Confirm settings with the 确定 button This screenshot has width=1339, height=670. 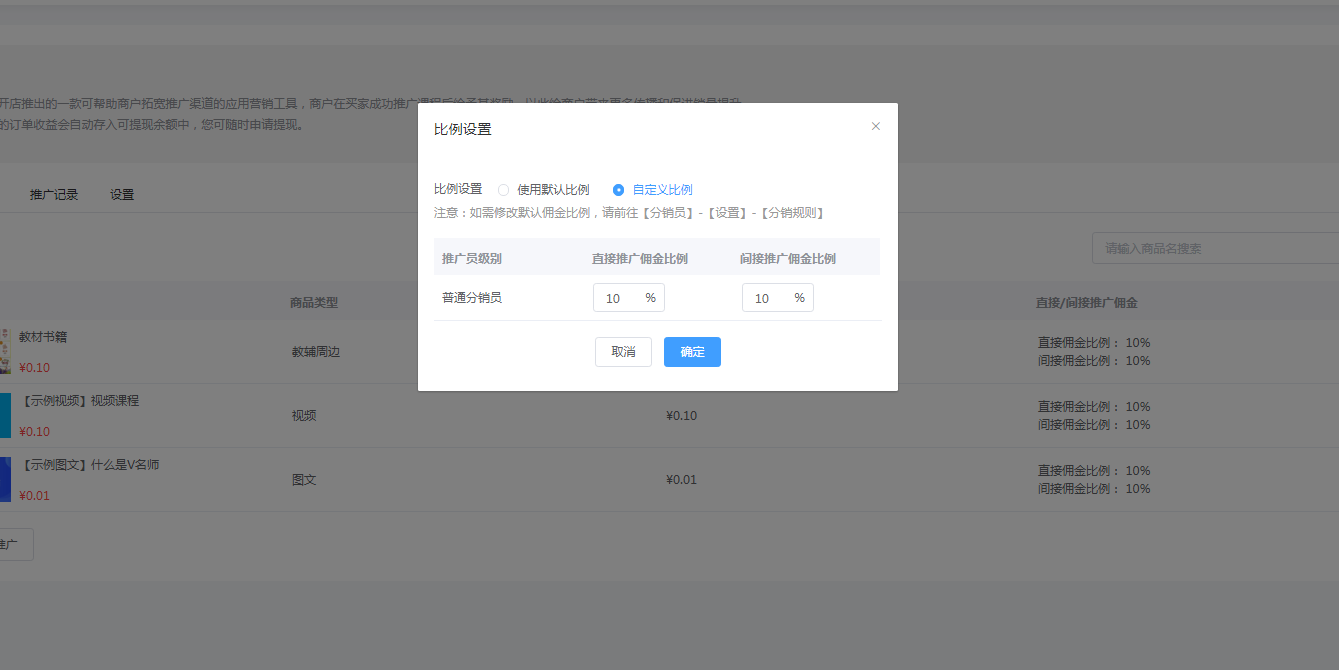point(692,351)
